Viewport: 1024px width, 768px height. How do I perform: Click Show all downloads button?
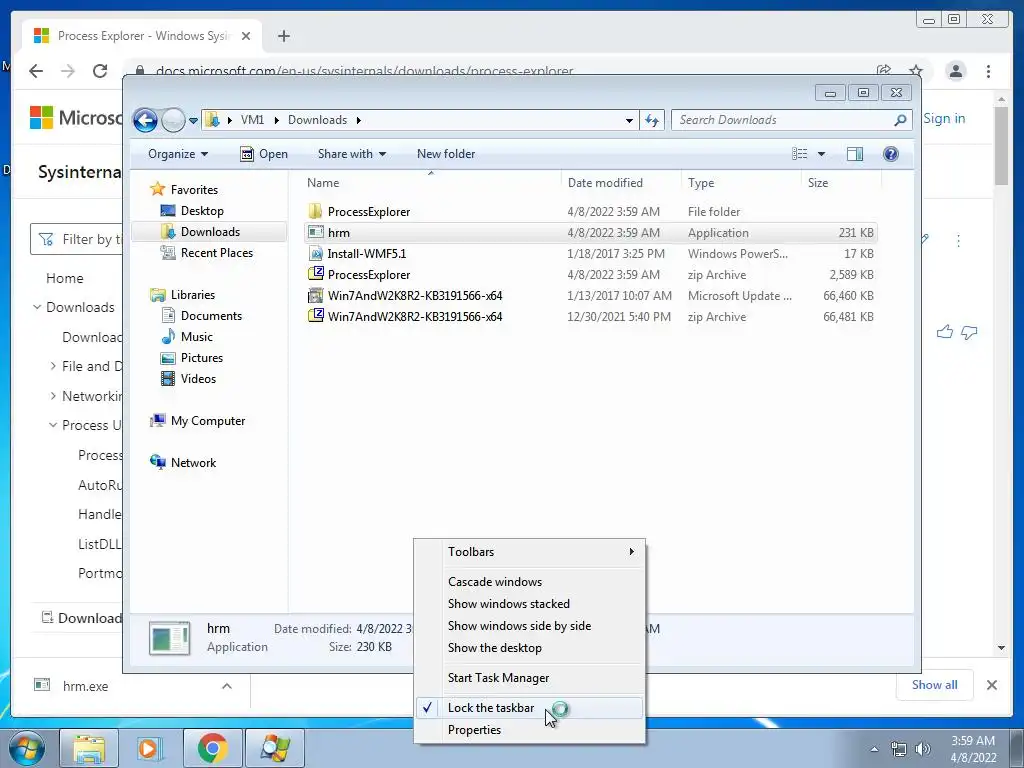935,684
